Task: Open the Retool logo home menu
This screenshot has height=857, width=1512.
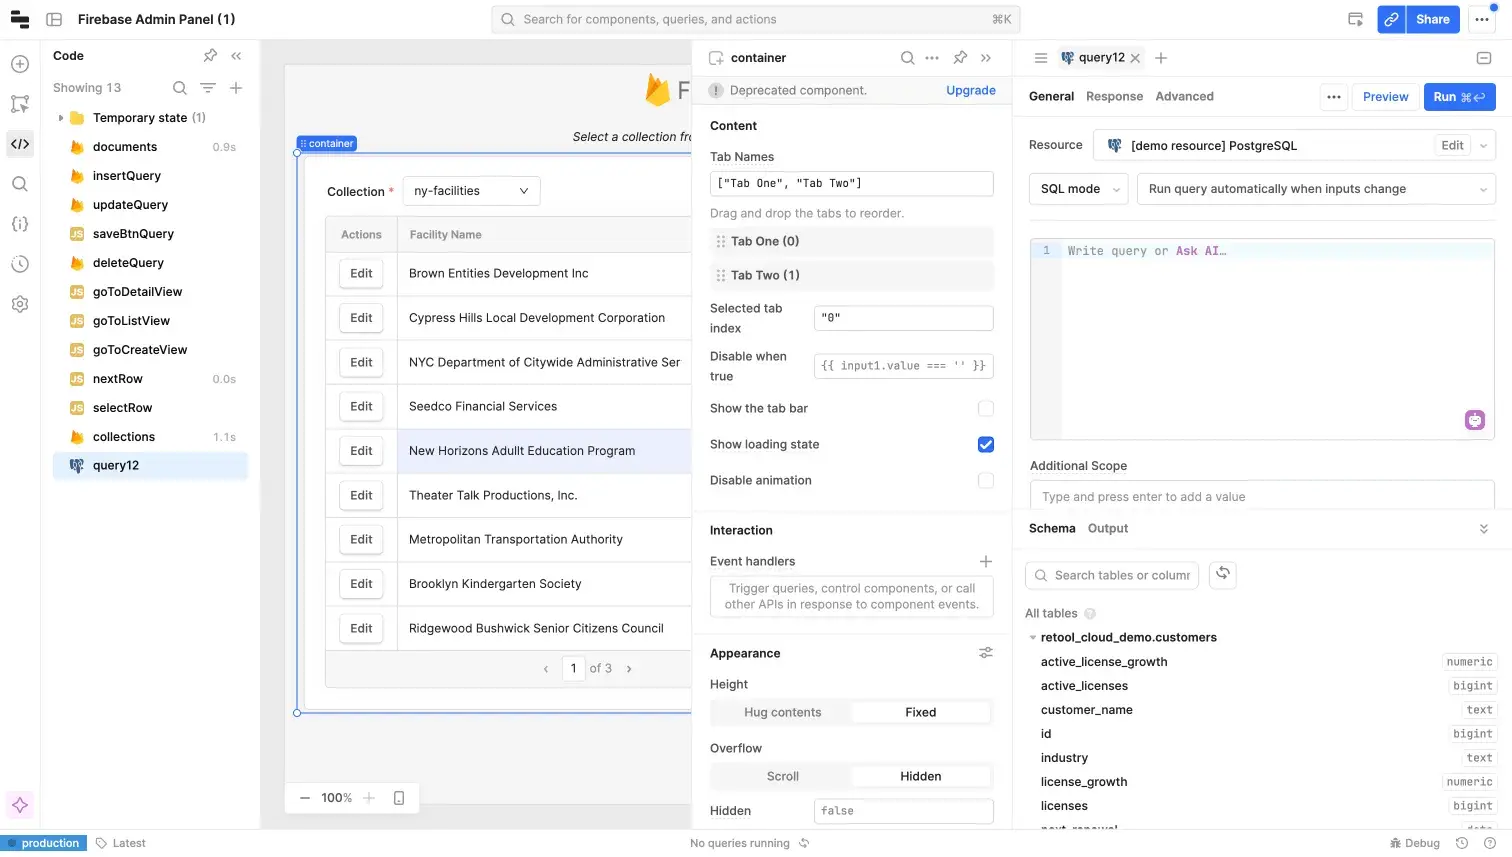Action: tap(20, 19)
